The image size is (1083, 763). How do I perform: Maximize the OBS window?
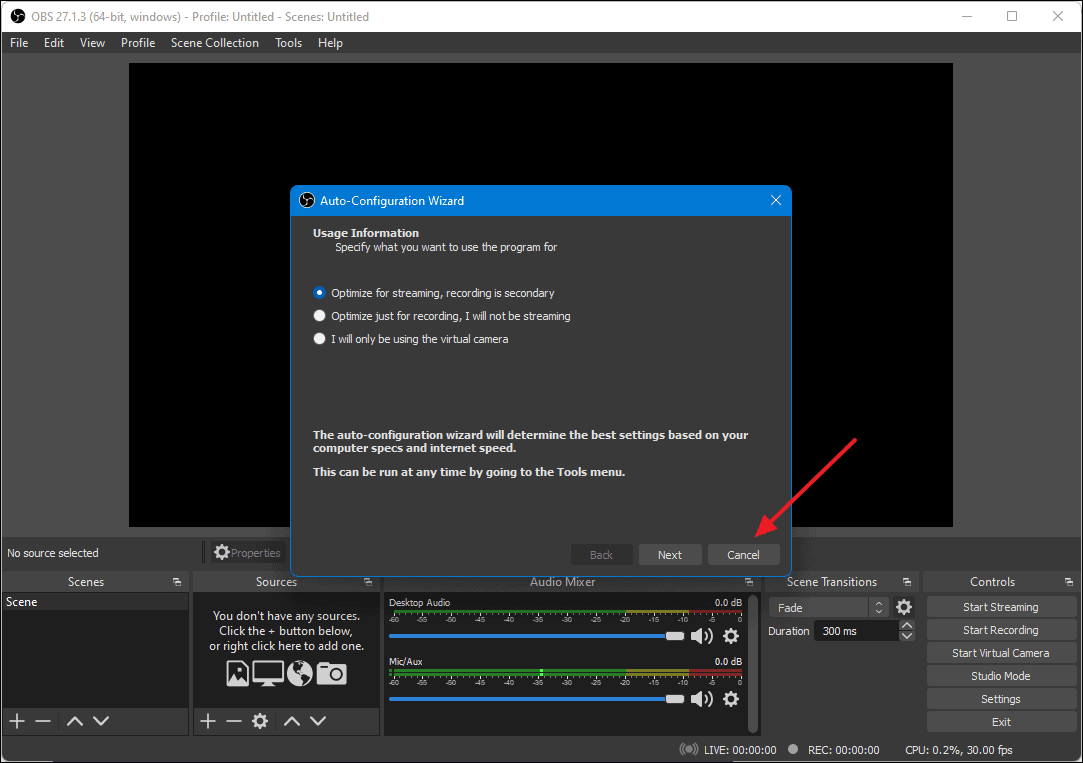click(x=1012, y=16)
